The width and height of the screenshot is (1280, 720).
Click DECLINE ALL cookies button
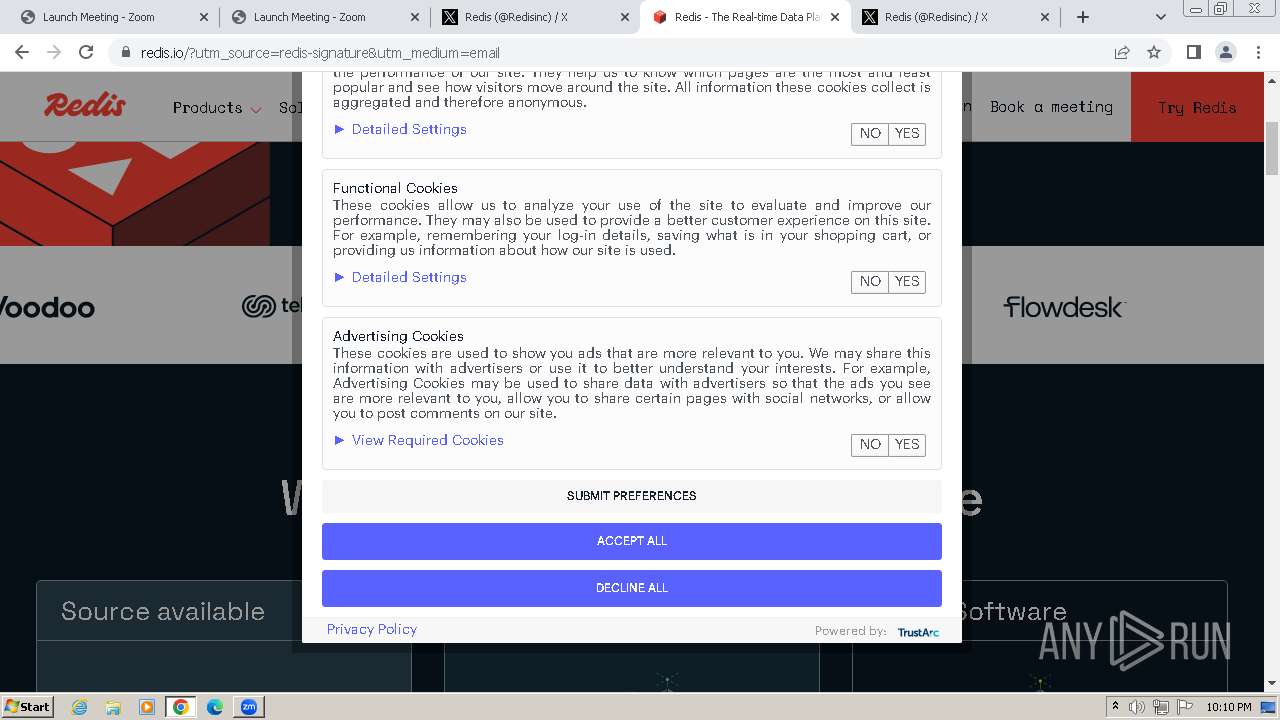632,588
